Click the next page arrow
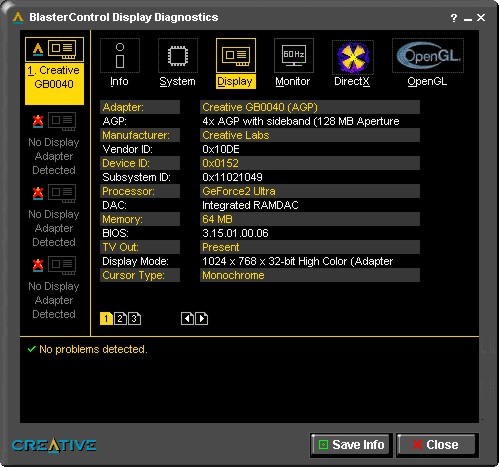The width and height of the screenshot is (499, 467). tap(201, 319)
